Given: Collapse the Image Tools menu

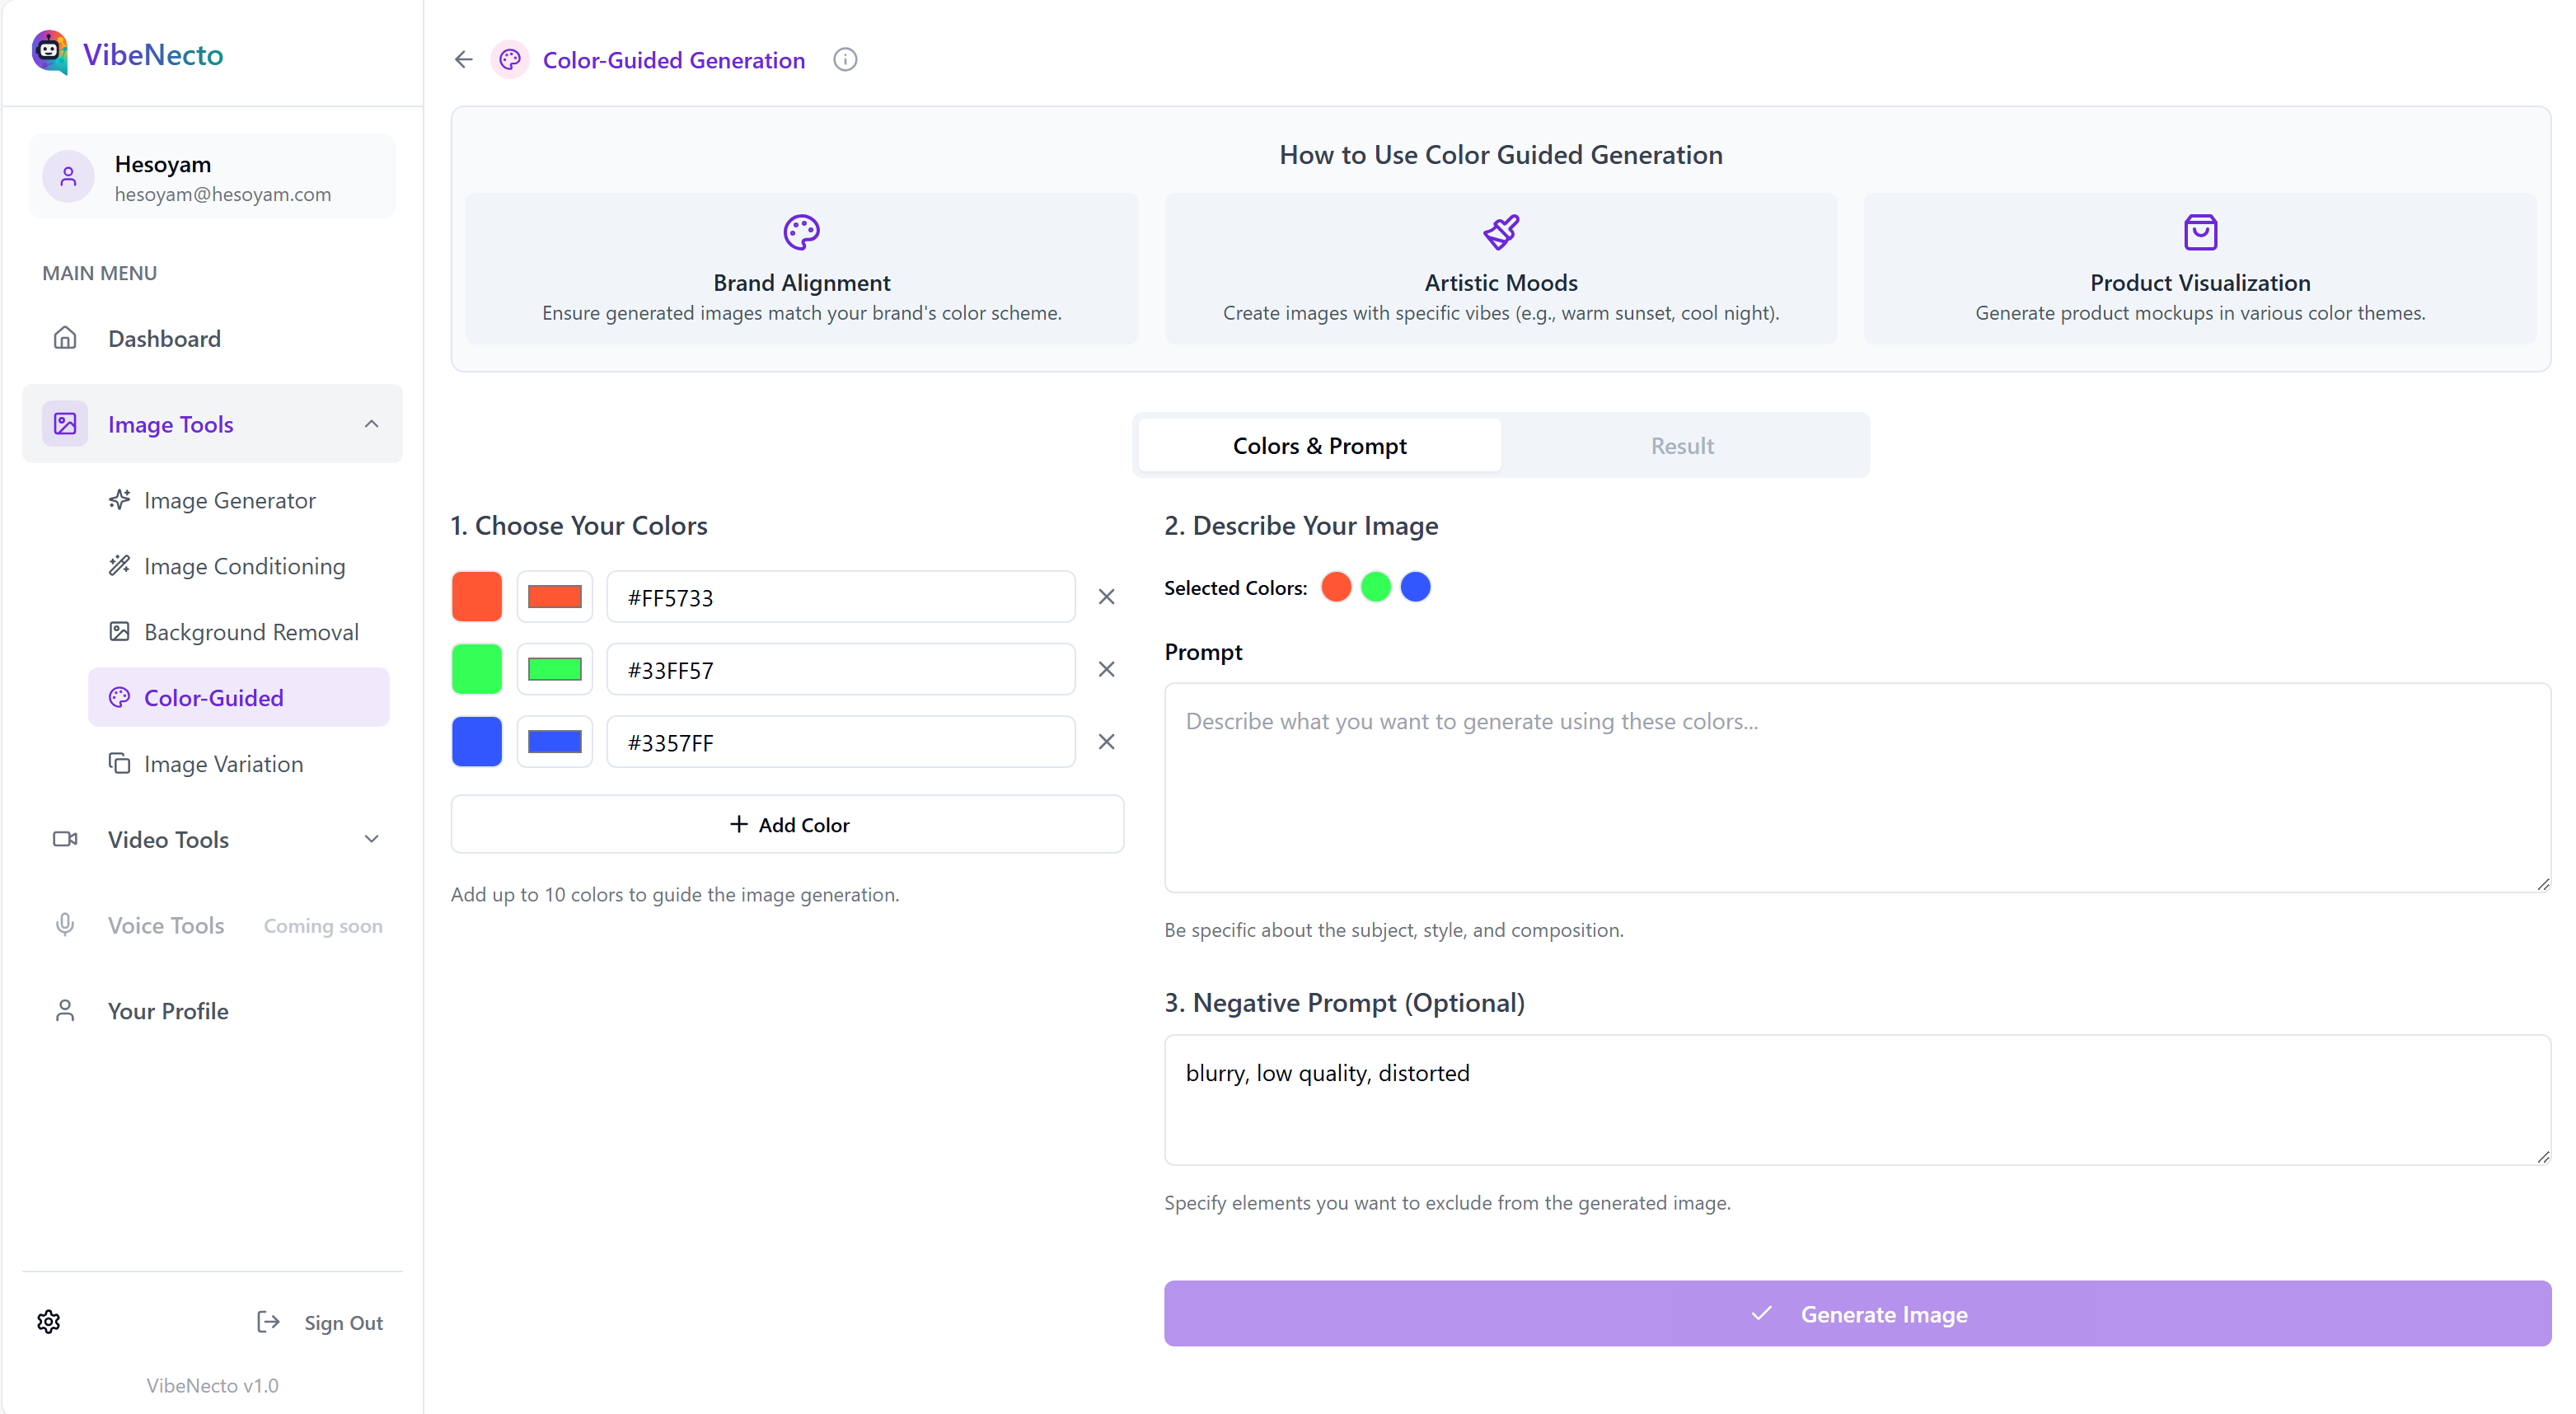Looking at the screenshot, I should tap(371, 424).
